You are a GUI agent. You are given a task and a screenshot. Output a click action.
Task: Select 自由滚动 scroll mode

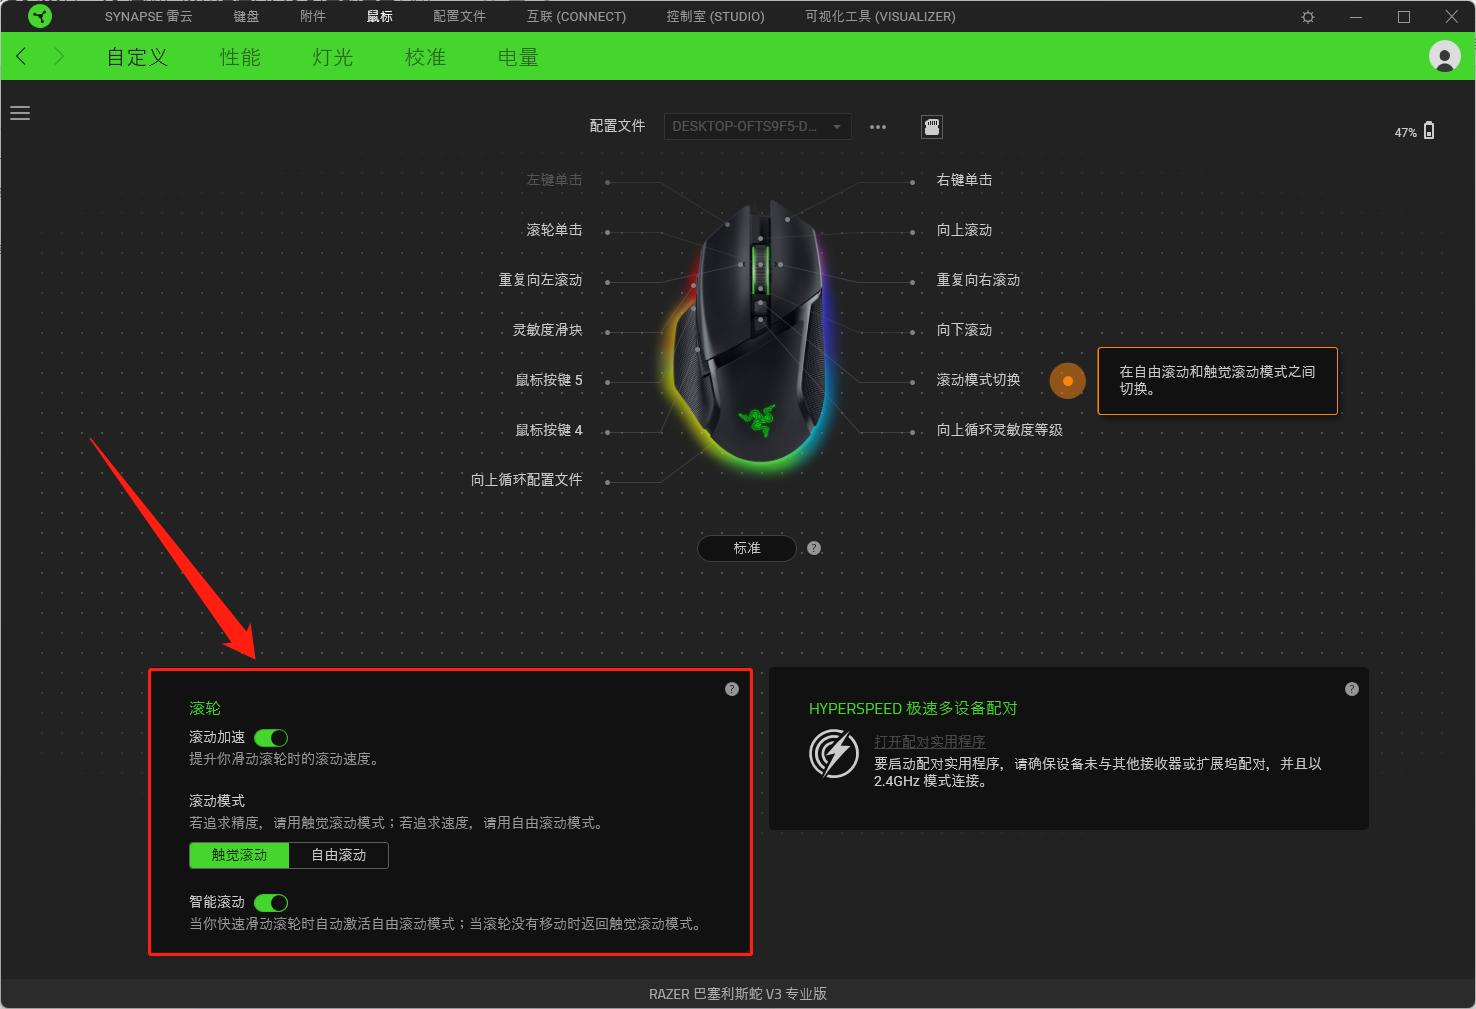(x=338, y=855)
